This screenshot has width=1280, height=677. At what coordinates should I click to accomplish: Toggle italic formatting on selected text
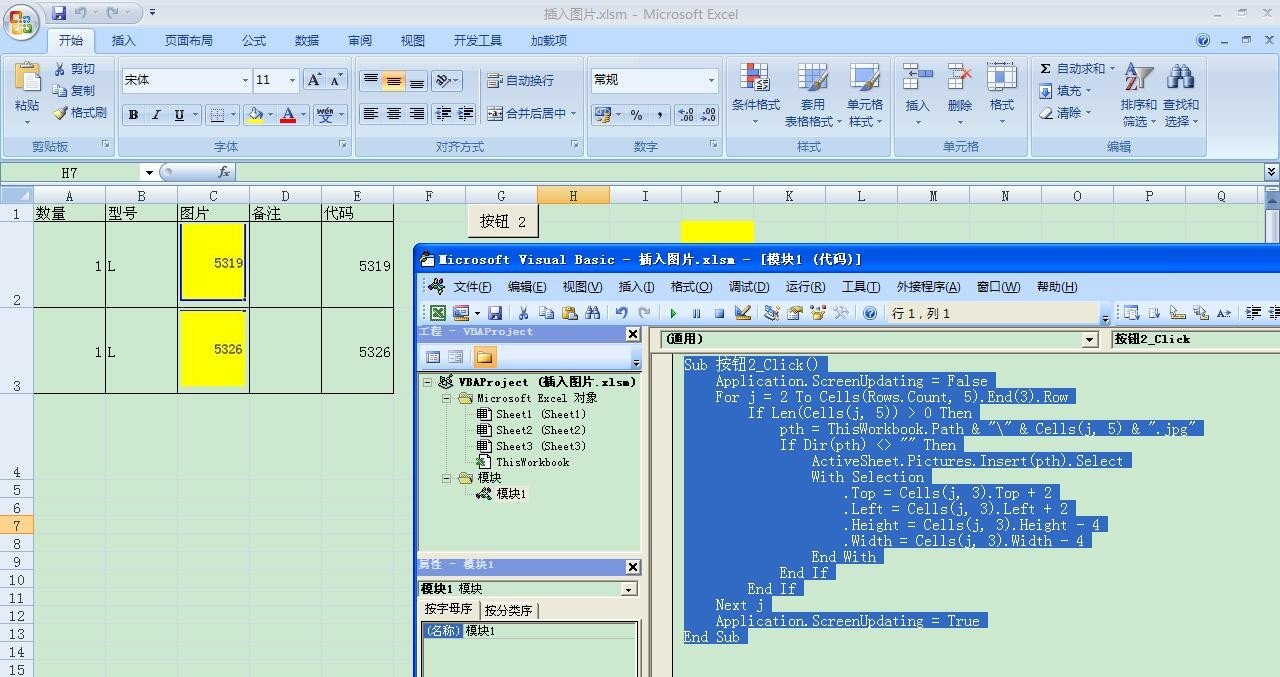tap(154, 114)
